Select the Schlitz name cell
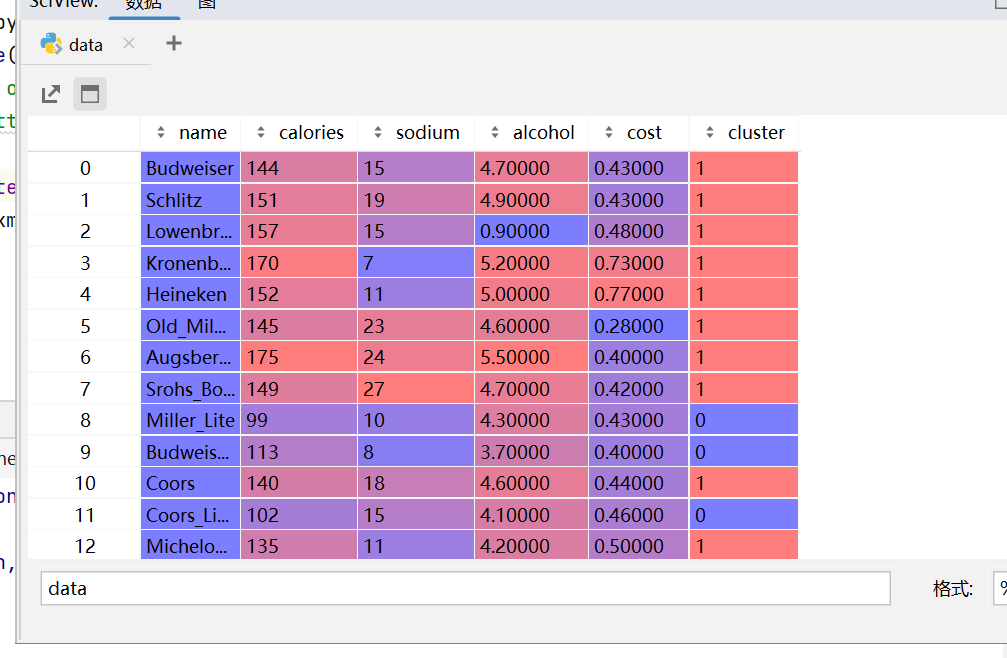The width and height of the screenshot is (1007, 658). (191, 200)
